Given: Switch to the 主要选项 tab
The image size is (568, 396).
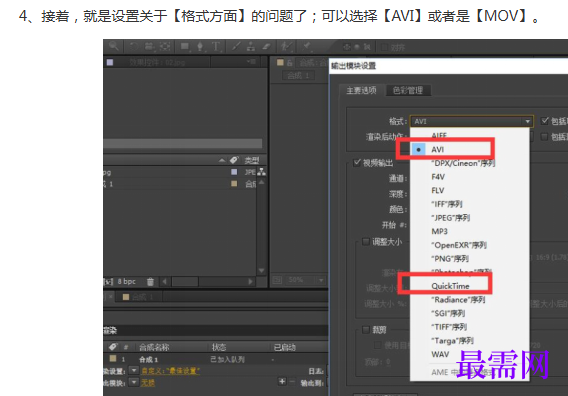Looking at the screenshot, I should [362, 90].
